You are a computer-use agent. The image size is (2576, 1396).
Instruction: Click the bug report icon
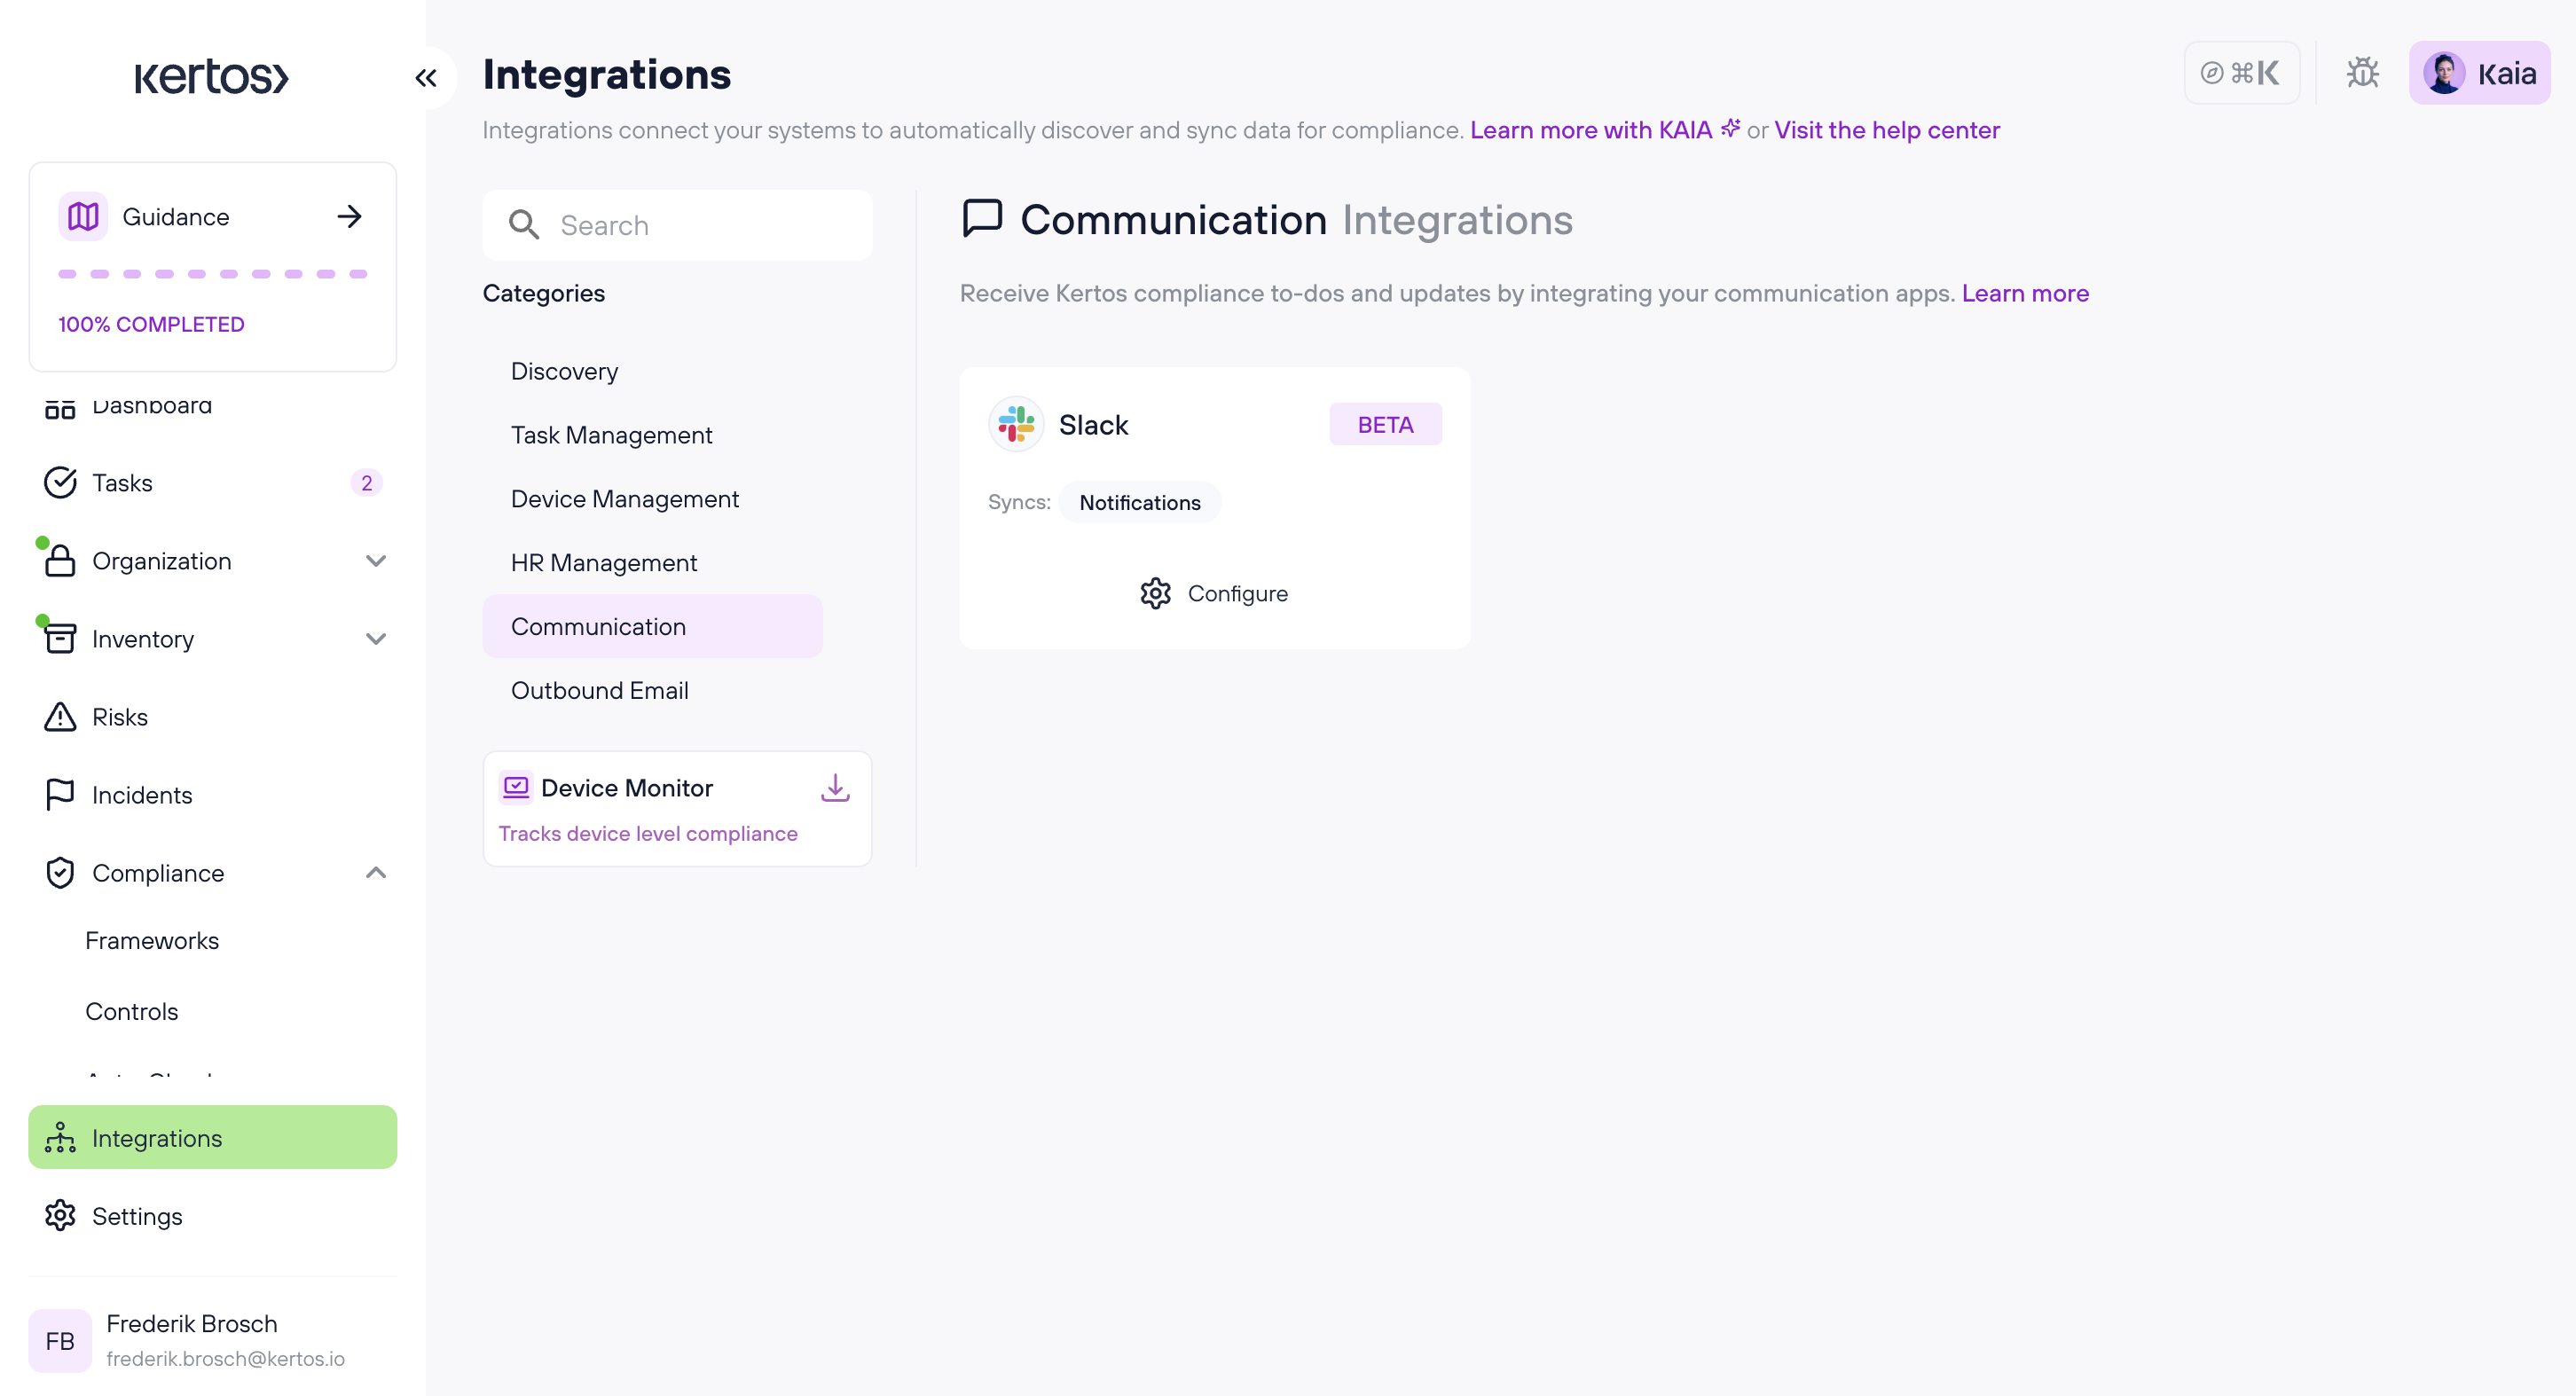(2362, 73)
